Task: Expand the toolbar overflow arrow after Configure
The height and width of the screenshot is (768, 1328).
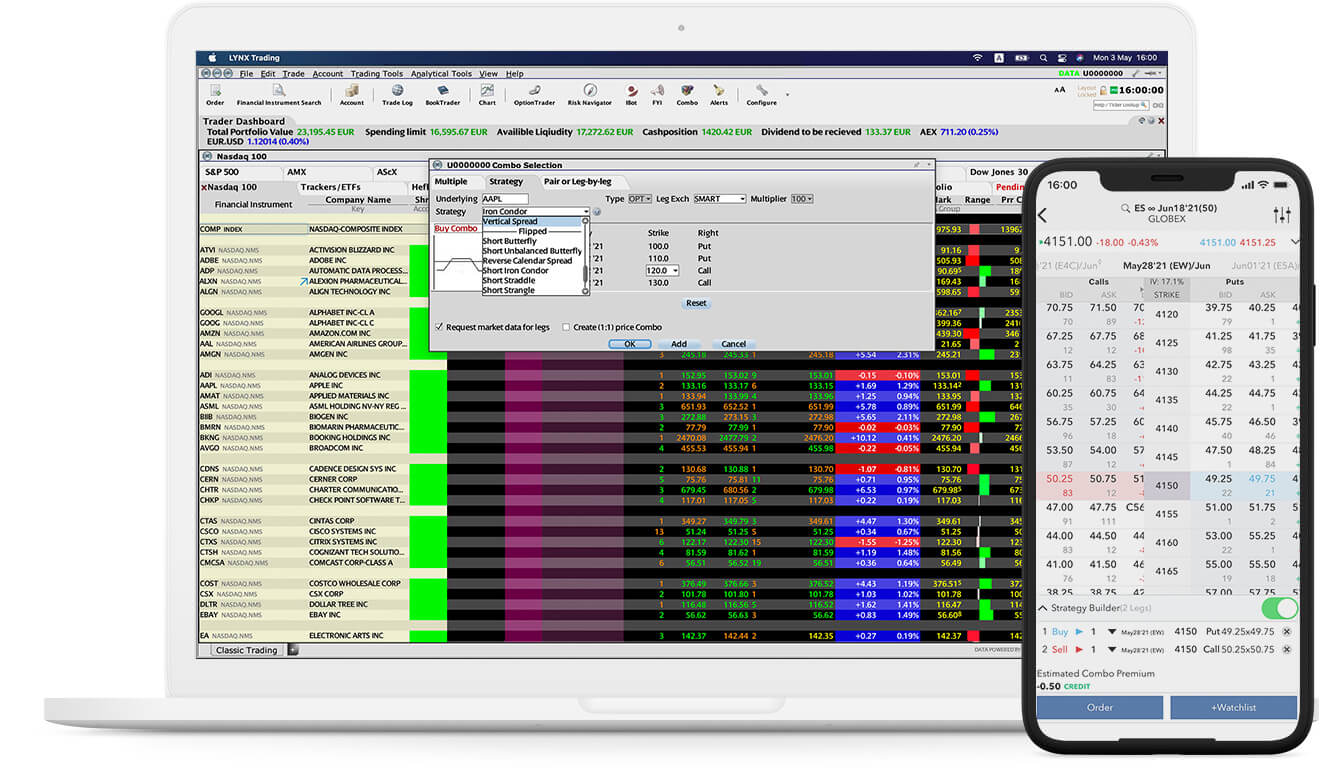Action: 787,95
